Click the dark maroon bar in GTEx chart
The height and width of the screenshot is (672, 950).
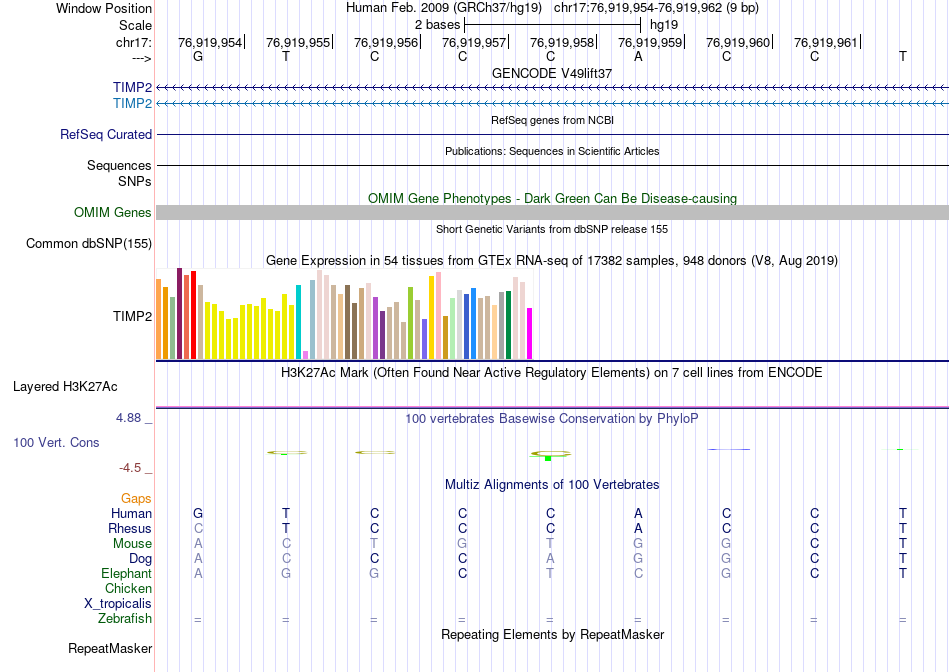click(x=179, y=313)
